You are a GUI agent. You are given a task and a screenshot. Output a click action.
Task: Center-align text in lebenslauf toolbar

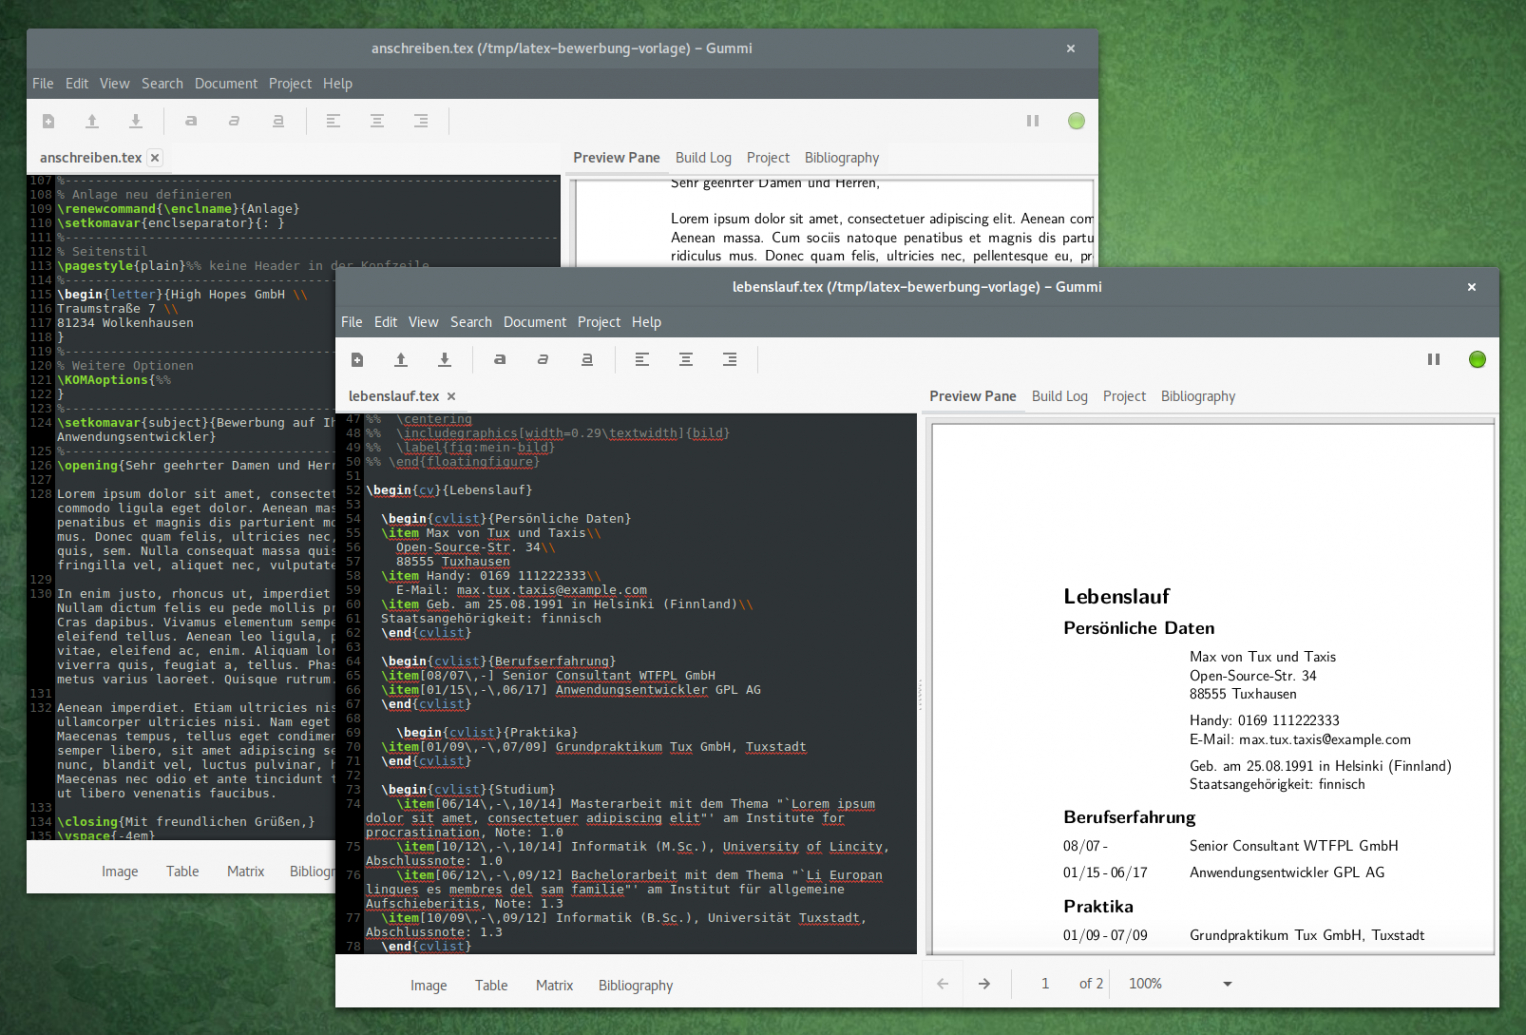686,360
